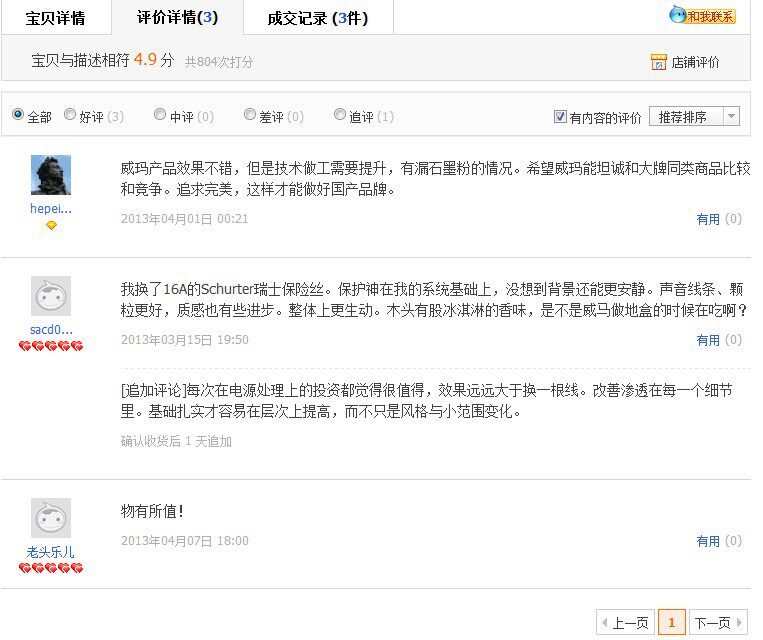Select the 追评 radio button
The height and width of the screenshot is (640, 763).
coord(340,115)
